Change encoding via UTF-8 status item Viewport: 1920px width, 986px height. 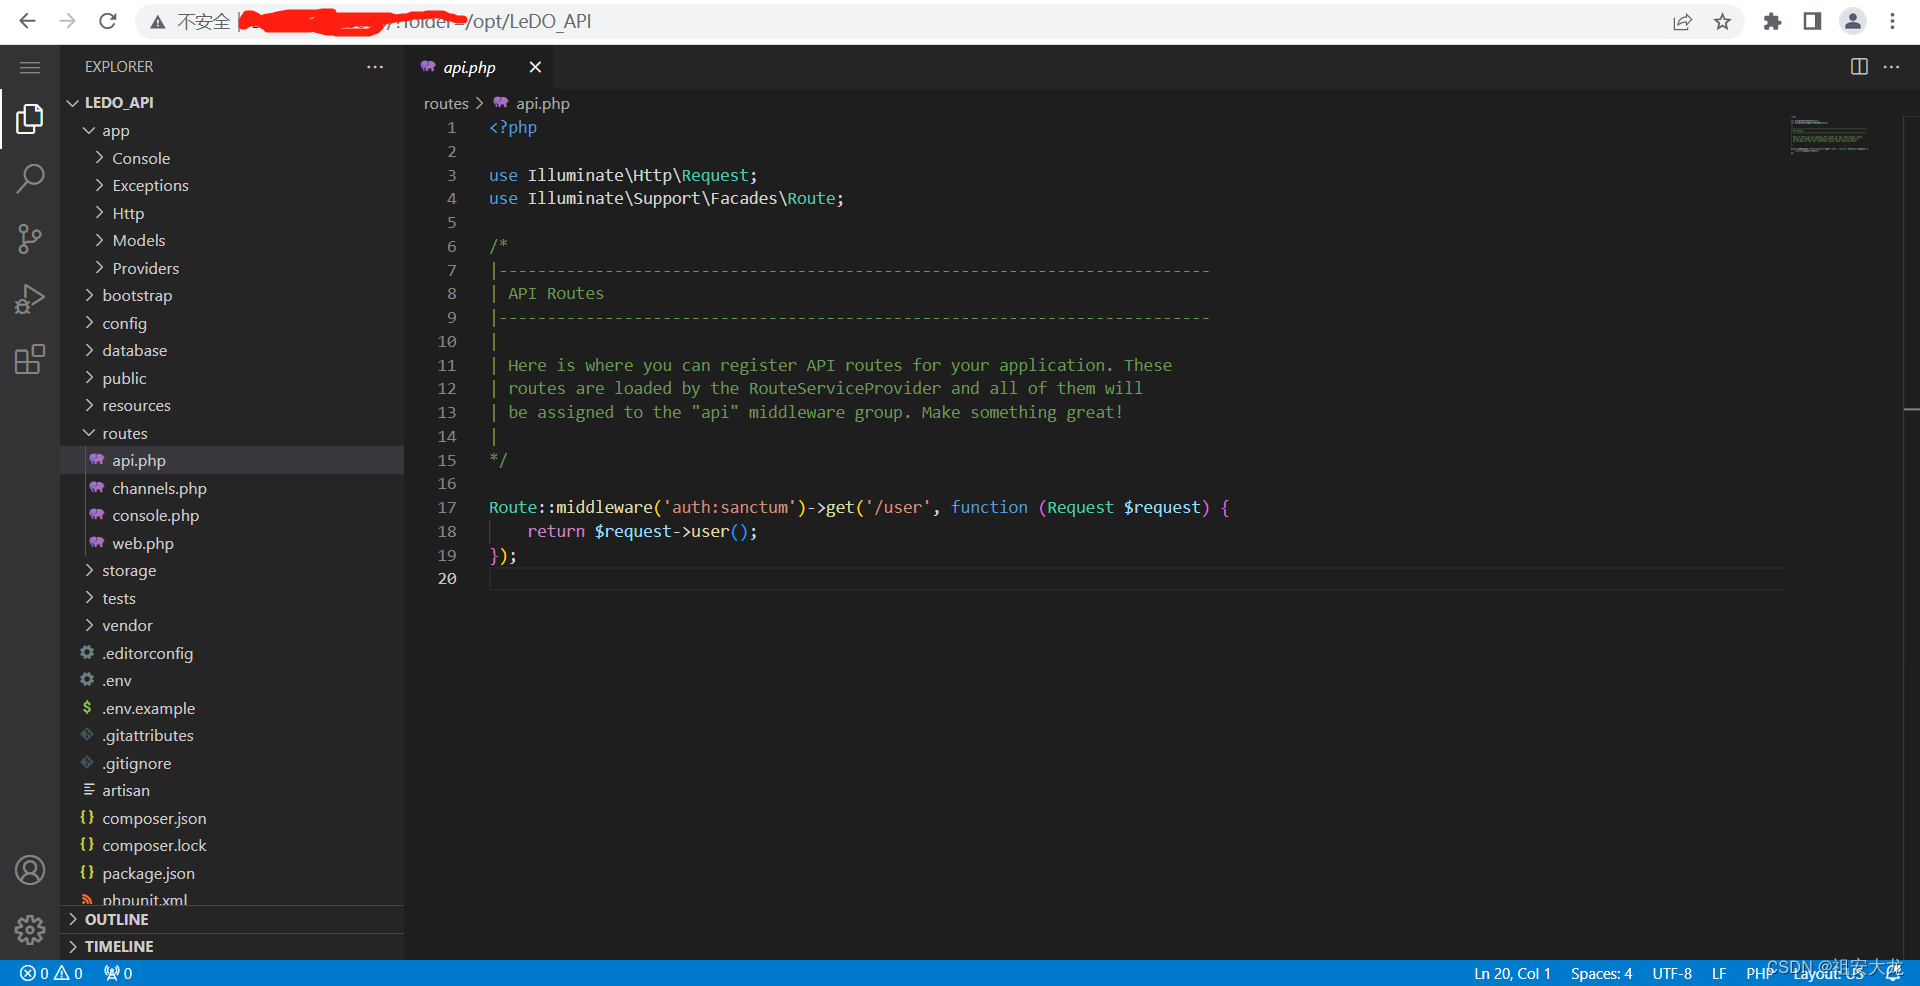point(1672,973)
